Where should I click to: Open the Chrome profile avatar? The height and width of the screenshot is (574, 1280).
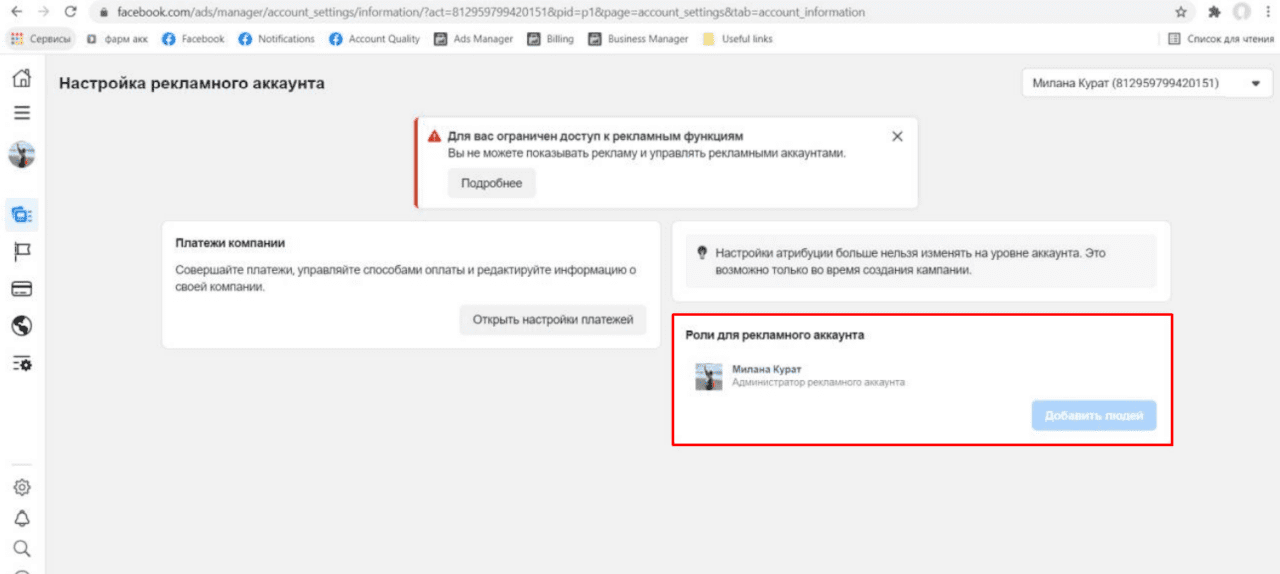pos(1241,12)
